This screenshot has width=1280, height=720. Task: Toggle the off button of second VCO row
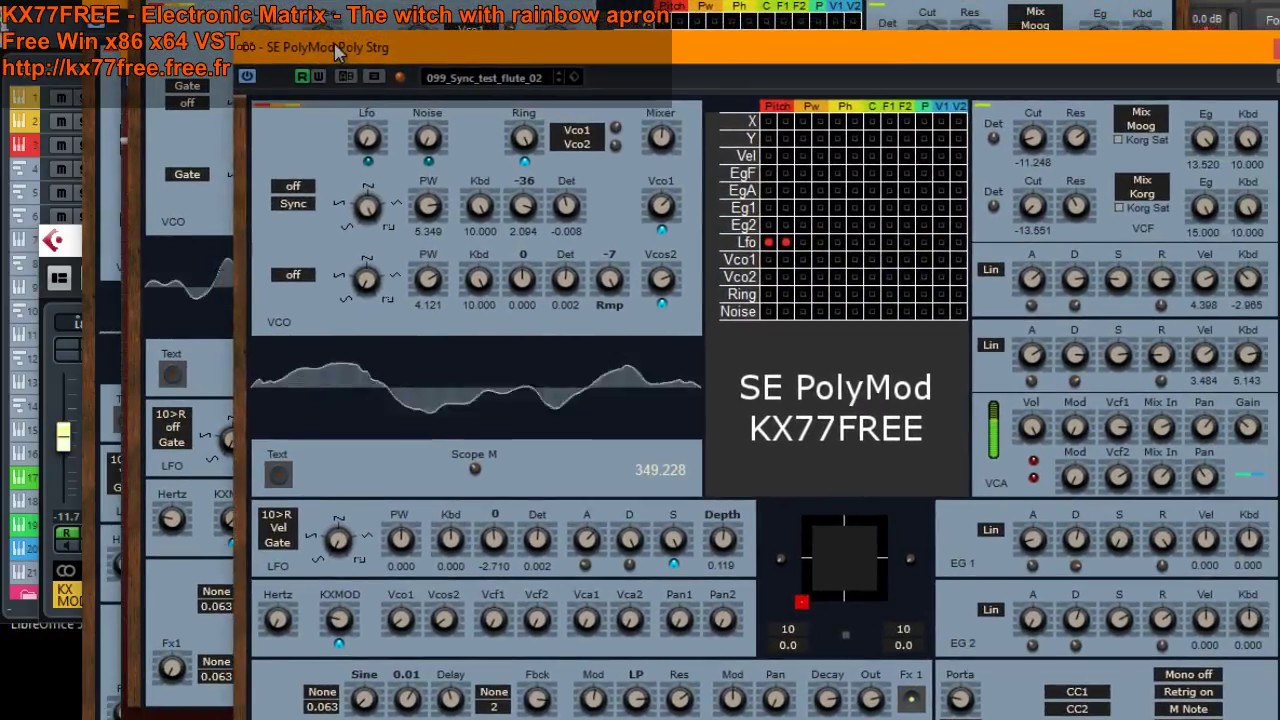pyautogui.click(x=293, y=275)
